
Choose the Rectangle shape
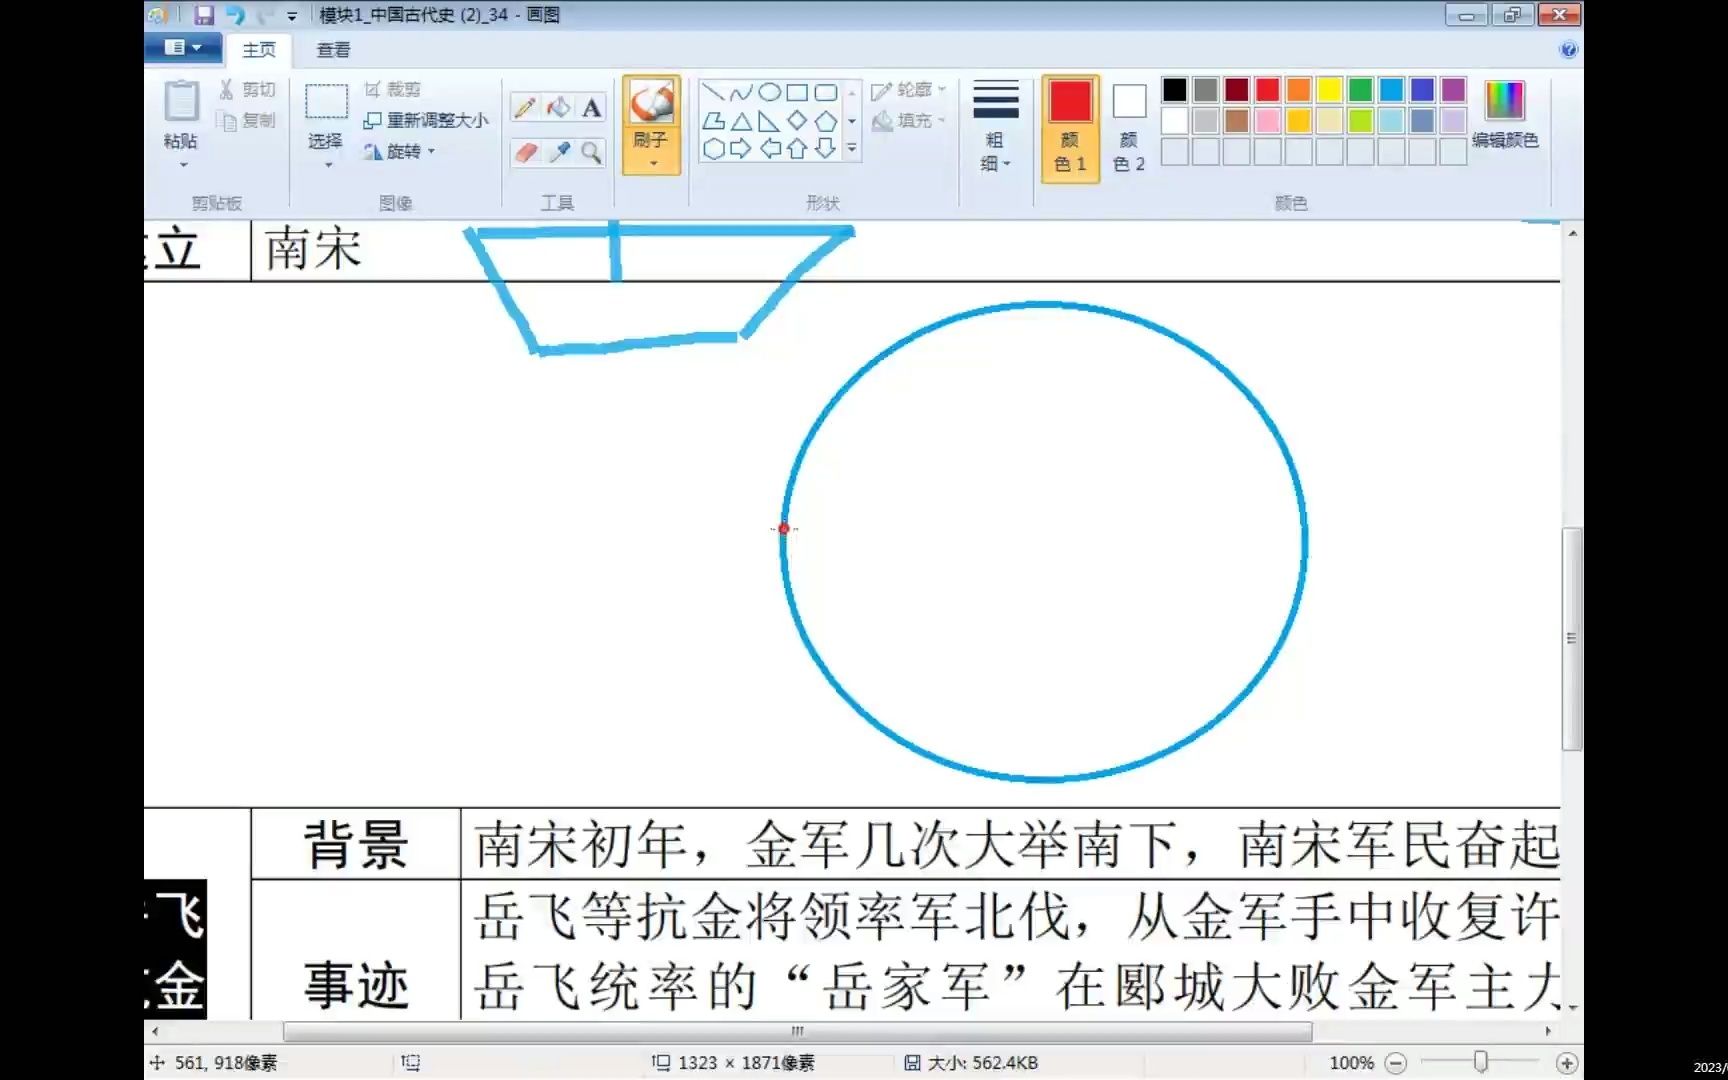click(797, 93)
